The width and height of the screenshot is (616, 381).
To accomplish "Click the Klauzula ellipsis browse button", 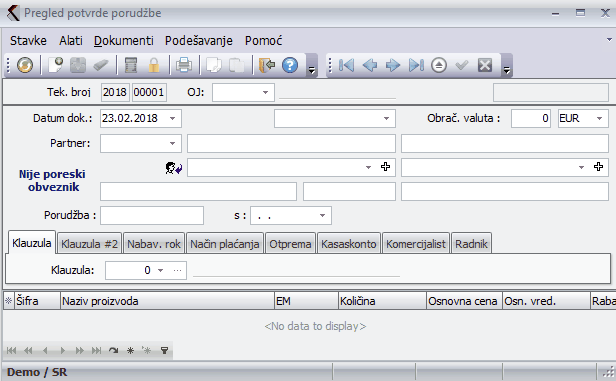I will pyautogui.click(x=177, y=270).
